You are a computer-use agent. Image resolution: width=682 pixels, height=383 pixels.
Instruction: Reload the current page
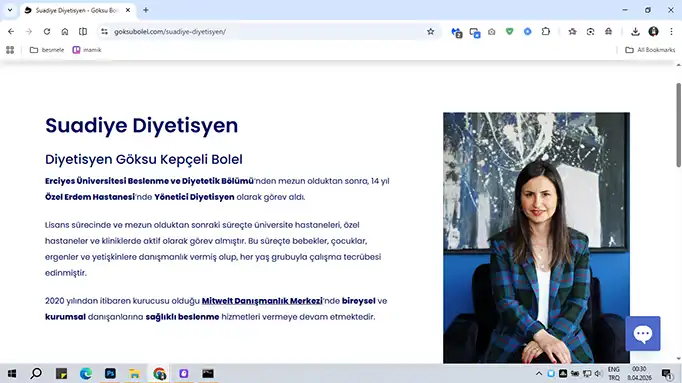(47, 31)
